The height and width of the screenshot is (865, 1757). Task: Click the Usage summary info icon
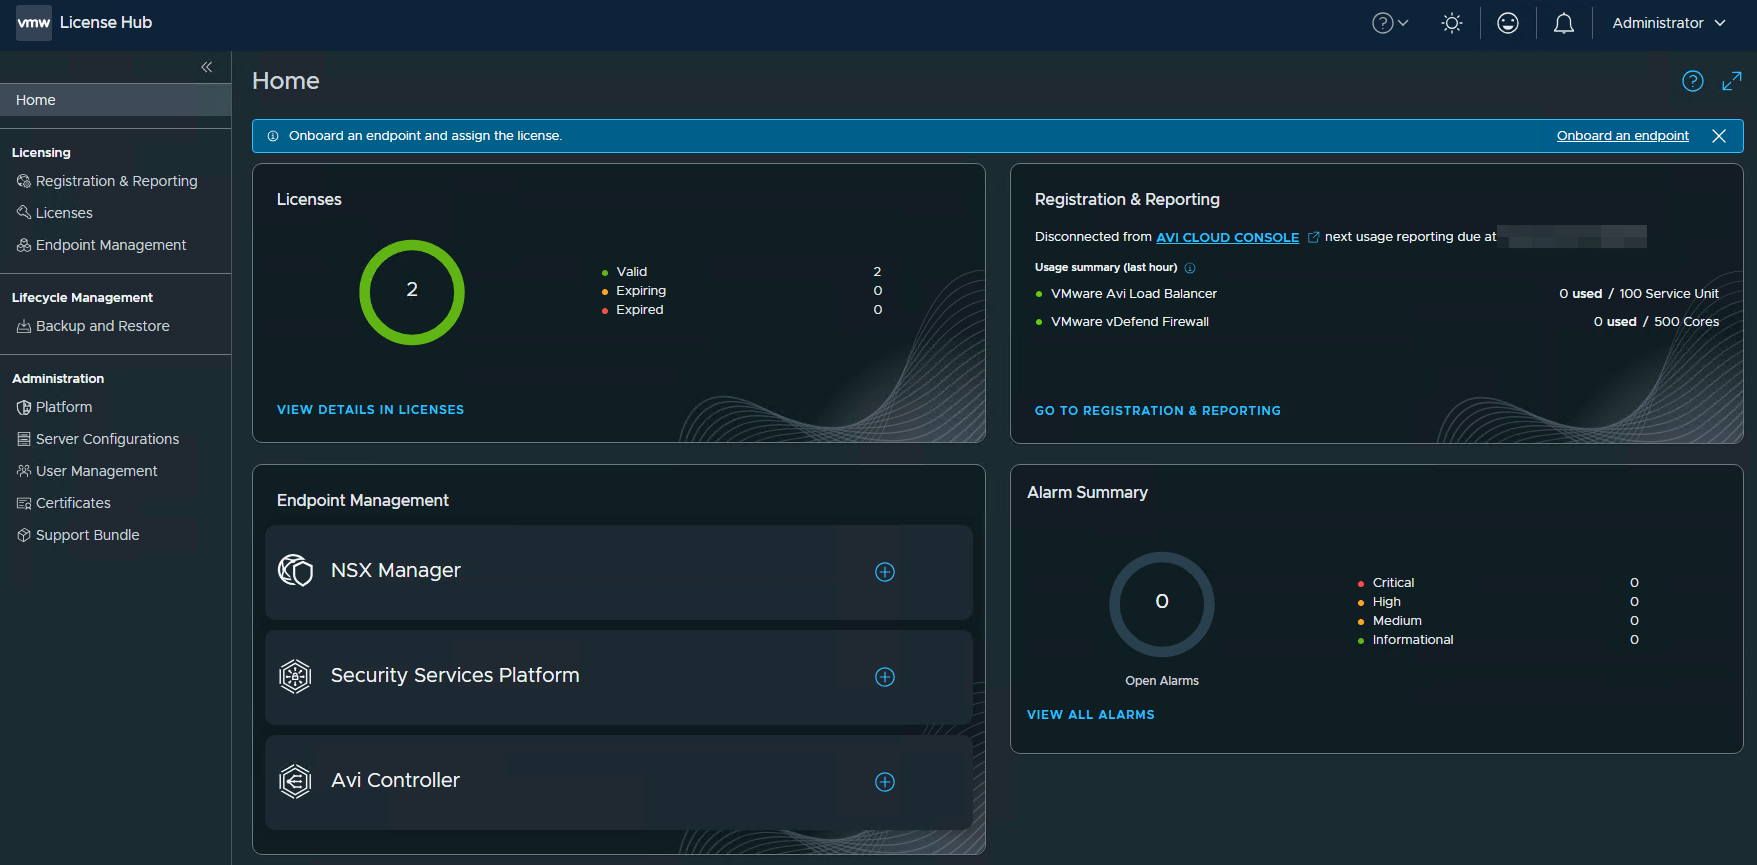pos(1190,268)
